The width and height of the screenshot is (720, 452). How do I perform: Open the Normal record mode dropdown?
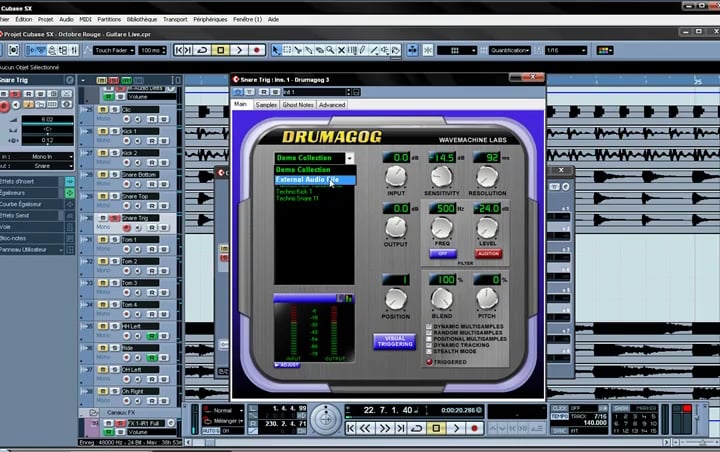point(223,410)
